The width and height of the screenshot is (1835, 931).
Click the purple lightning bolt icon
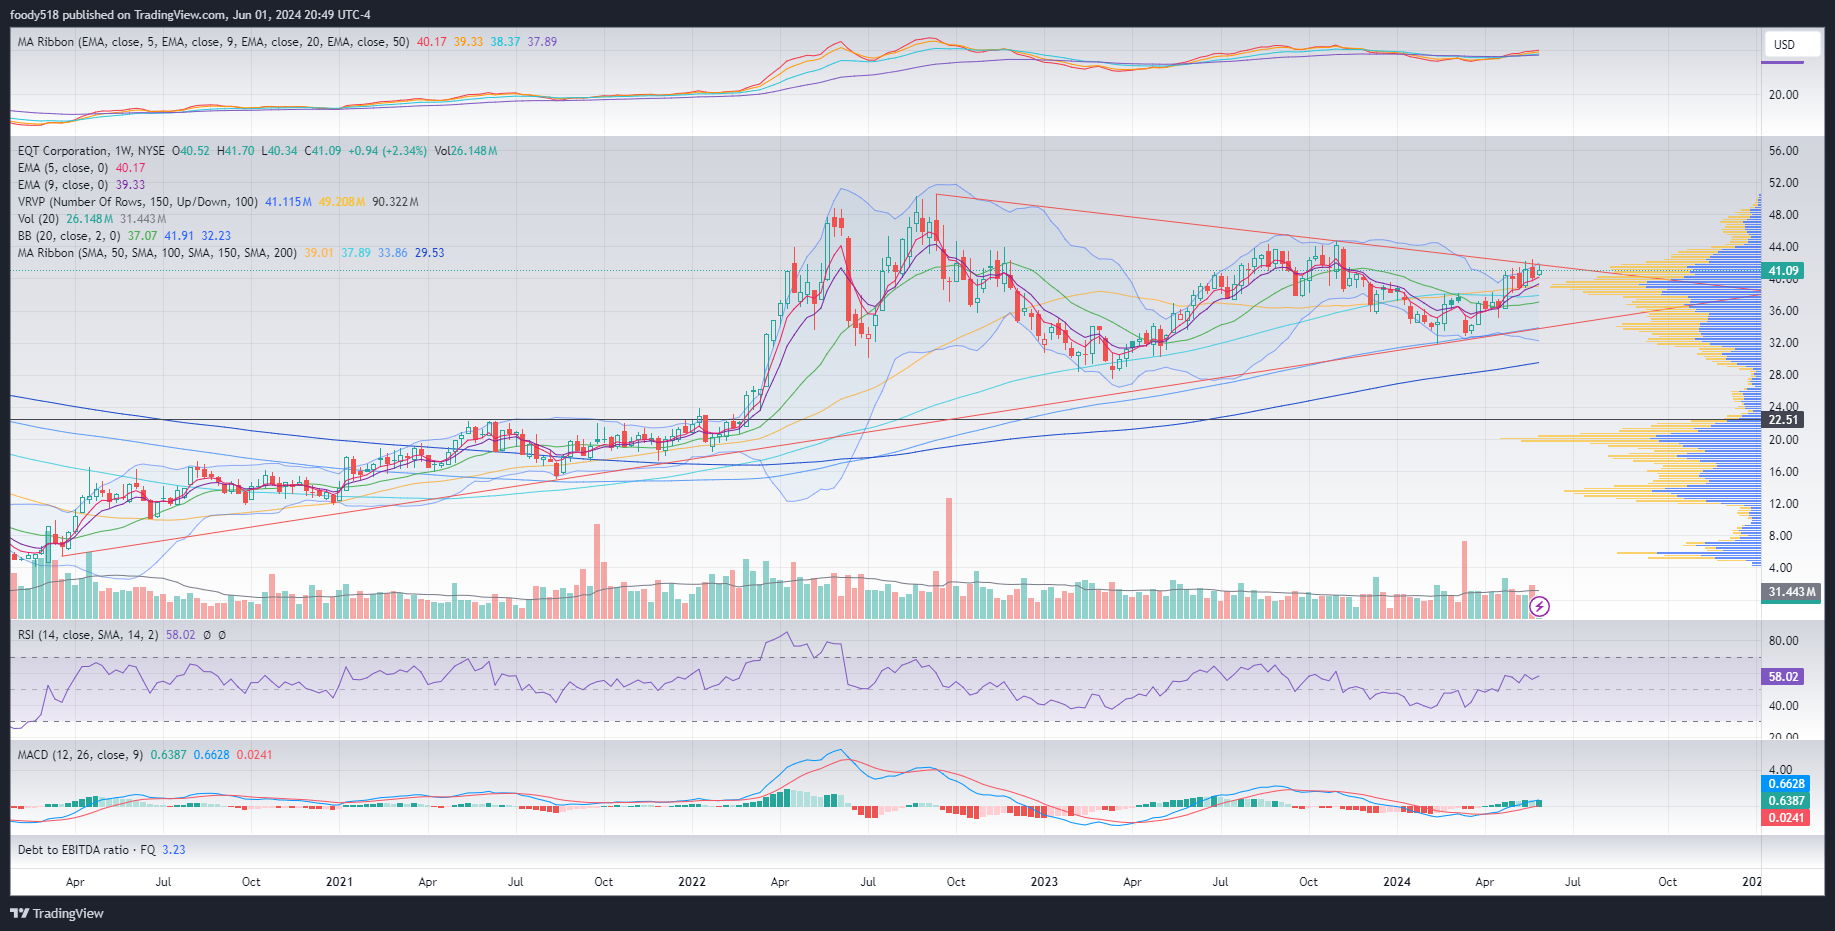click(x=1540, y=606)
